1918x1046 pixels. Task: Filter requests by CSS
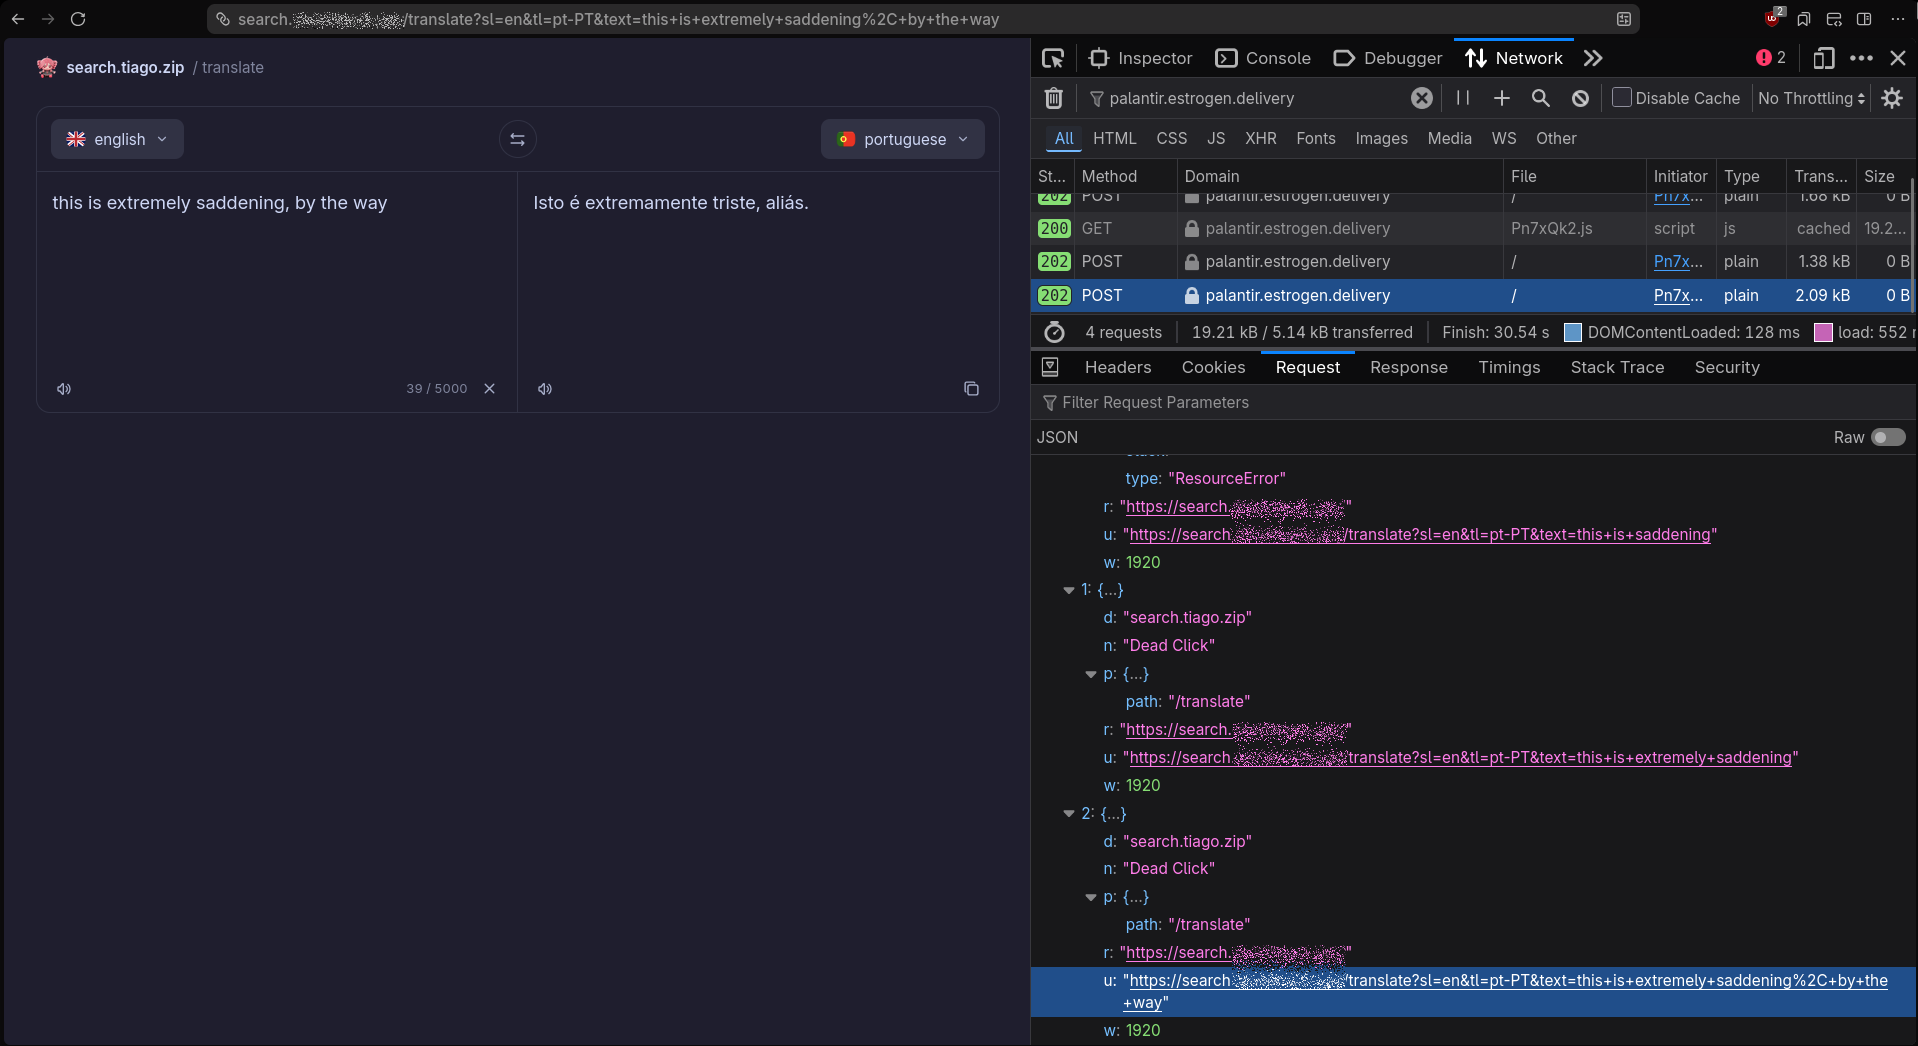[1171, 138]
